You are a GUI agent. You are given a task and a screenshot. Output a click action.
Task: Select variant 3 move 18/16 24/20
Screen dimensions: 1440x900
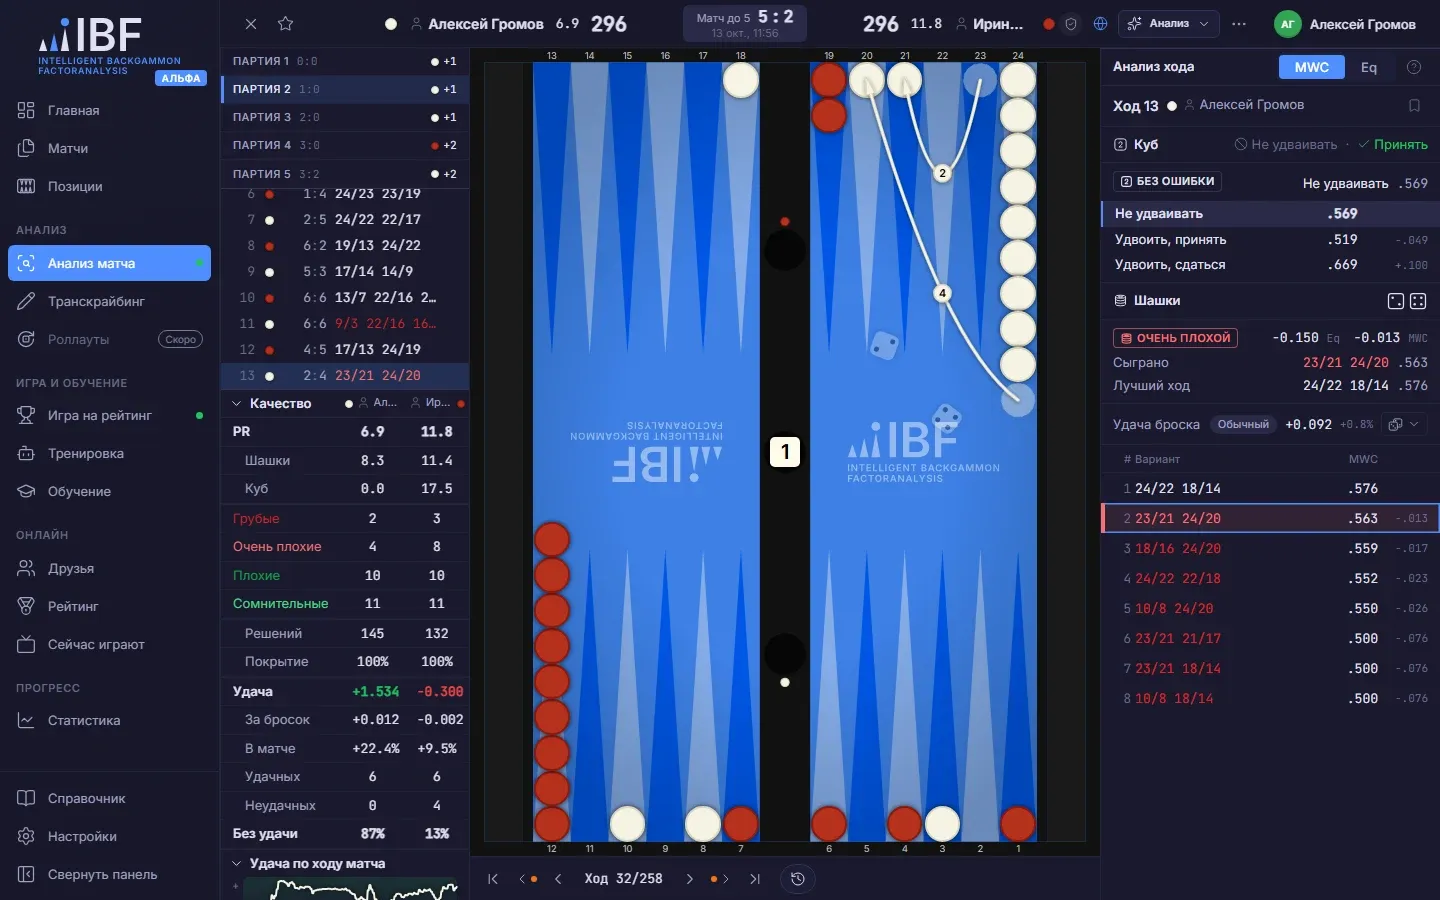pyautogui.click(x=1270, y=548)
